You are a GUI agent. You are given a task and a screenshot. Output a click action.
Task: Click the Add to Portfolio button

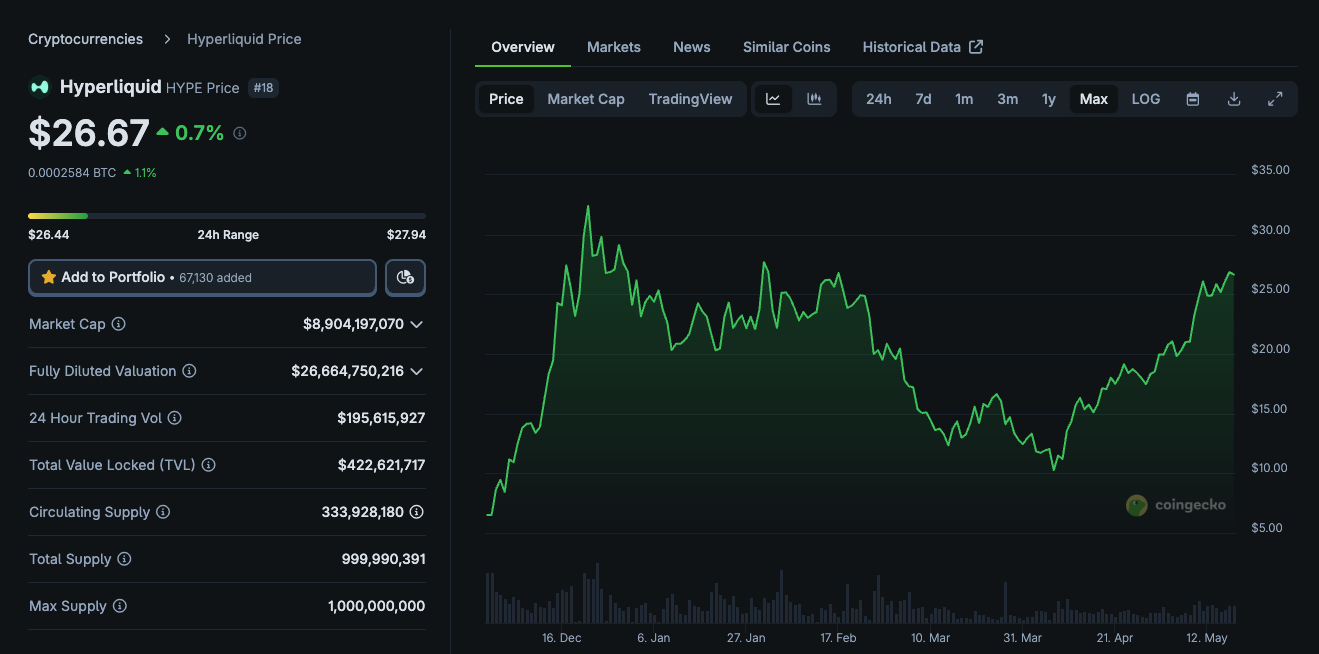[202, 277]
